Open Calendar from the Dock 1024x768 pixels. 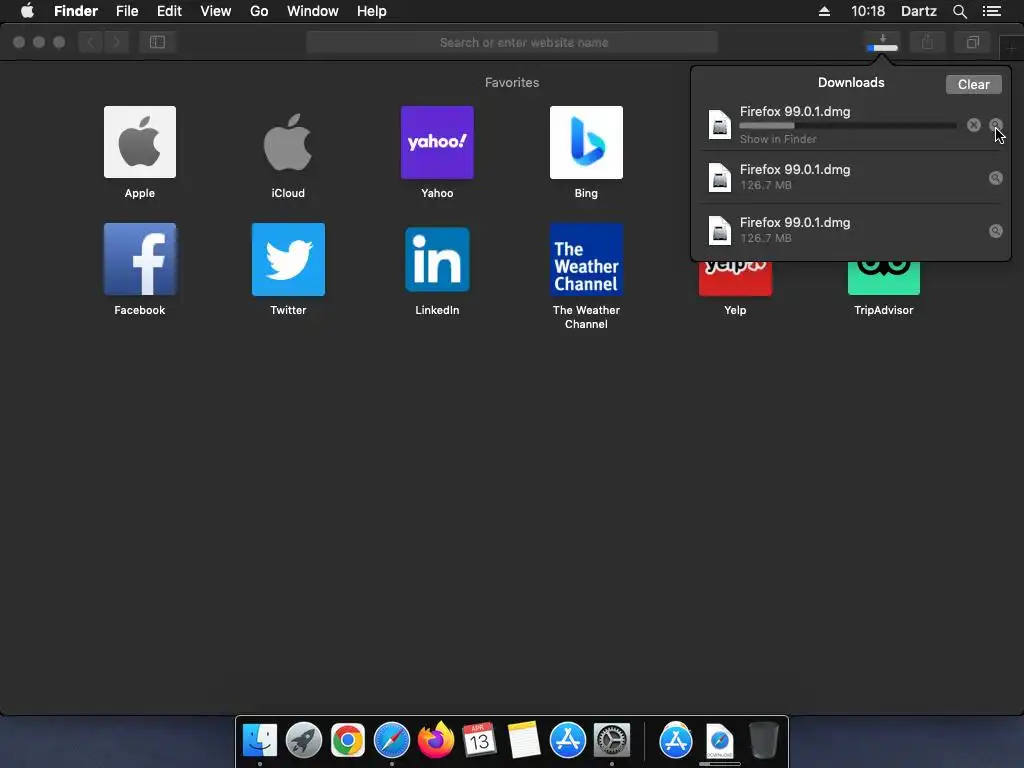479,740
